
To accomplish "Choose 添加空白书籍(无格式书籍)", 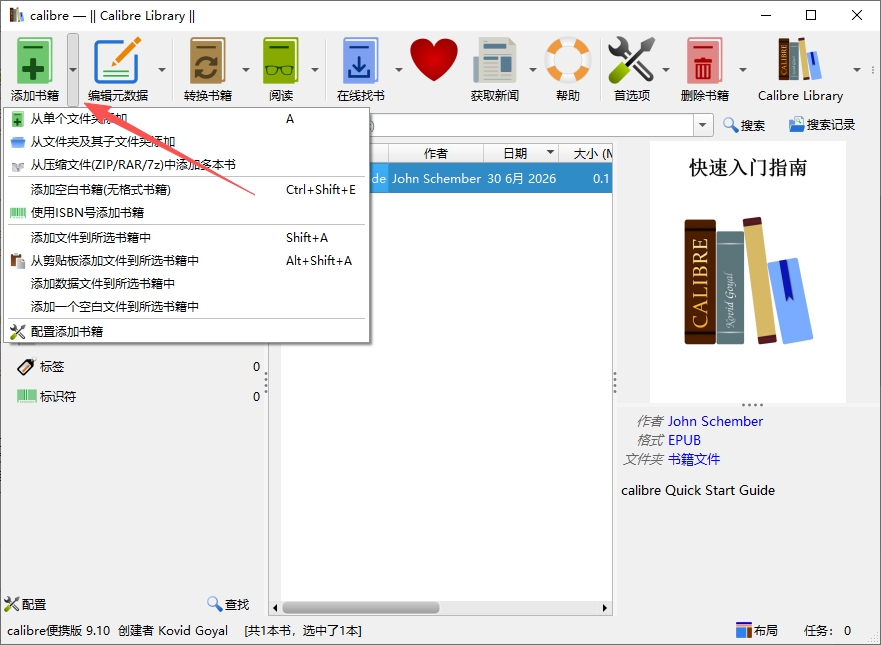I will tap(187, 190).
